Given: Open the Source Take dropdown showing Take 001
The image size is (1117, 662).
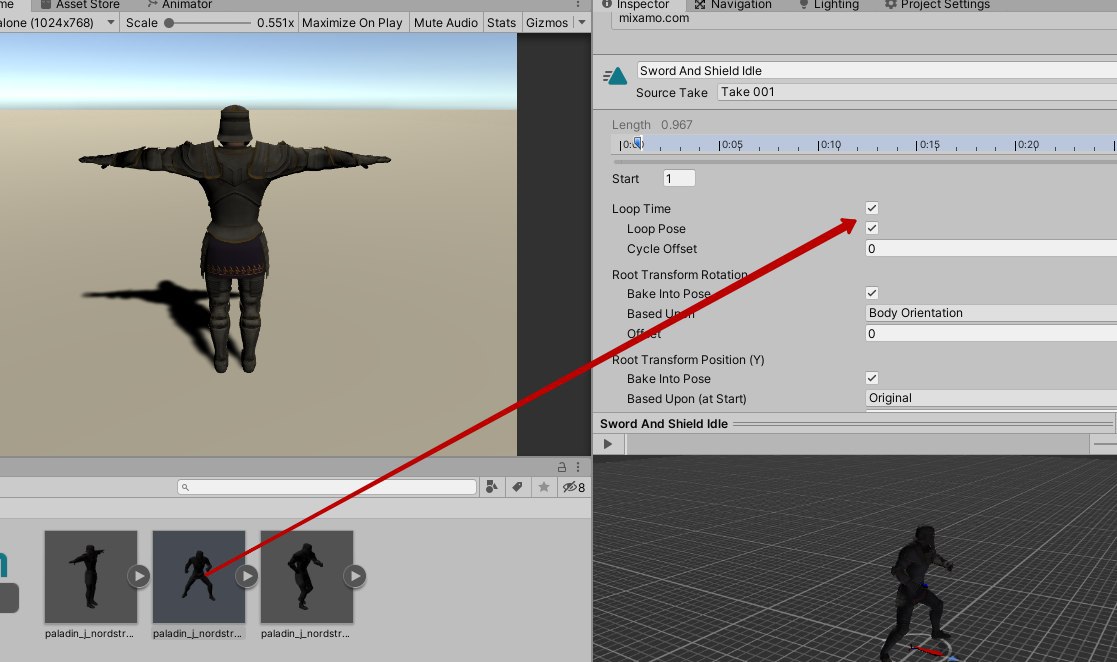Looking at the screenshot, I should [x=917, y=92].
